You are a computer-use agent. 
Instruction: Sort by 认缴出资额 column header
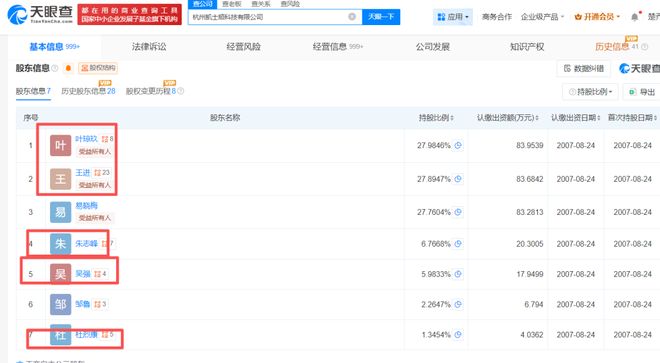pyautogui.click(x=508, y=117)
